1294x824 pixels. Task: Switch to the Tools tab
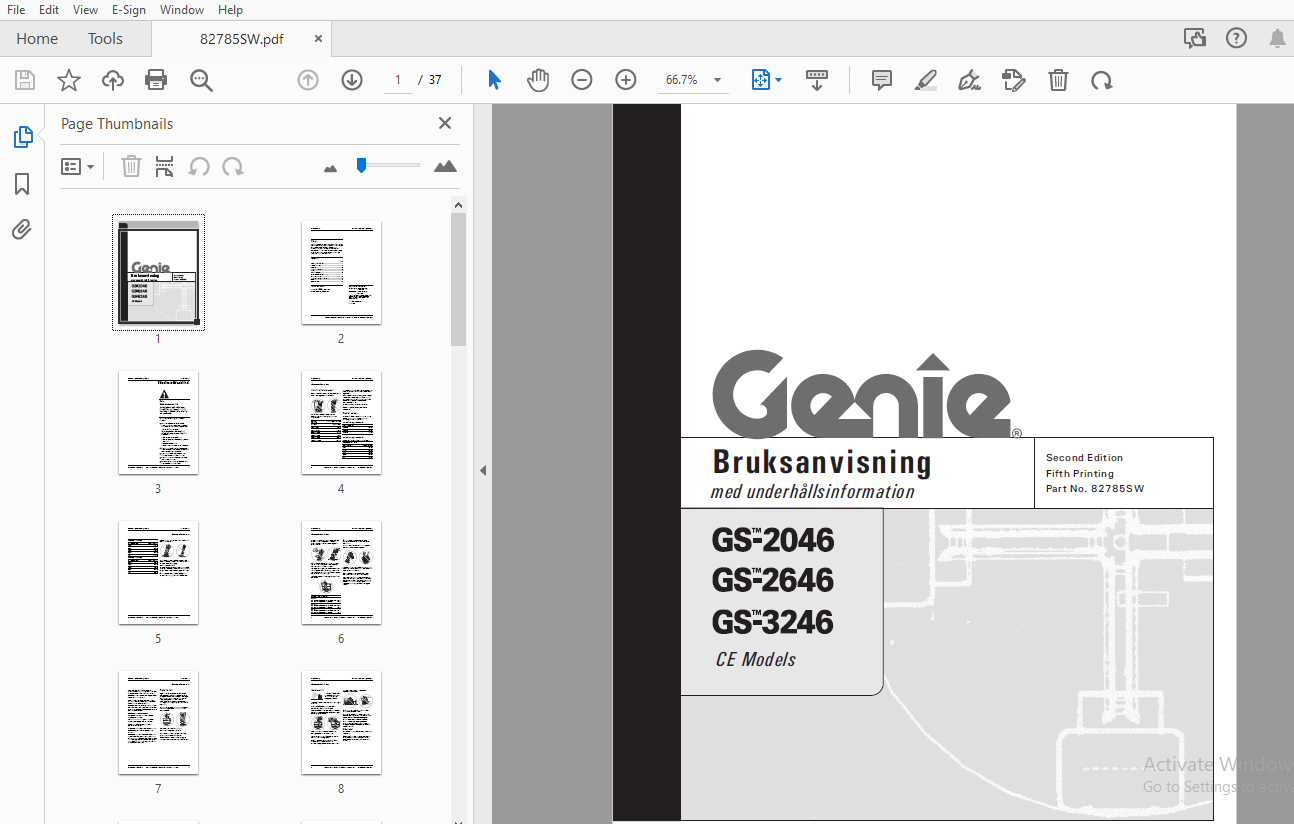(105, 39)
